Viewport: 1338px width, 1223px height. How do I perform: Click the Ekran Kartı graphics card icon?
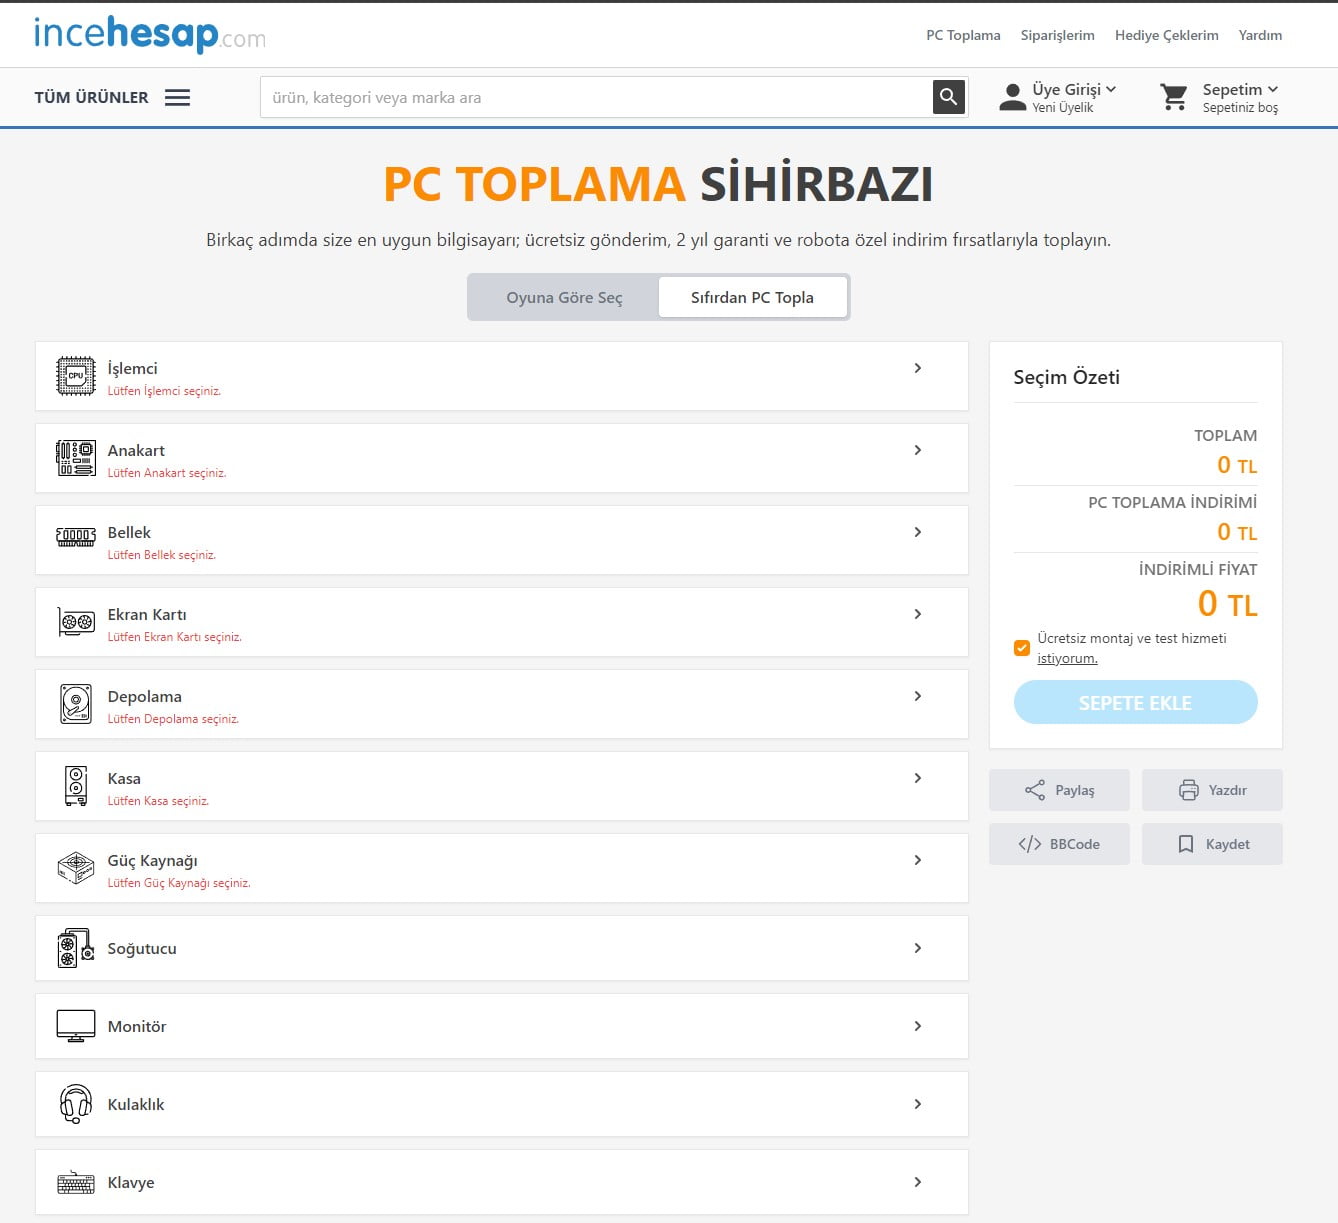point(75,622)
